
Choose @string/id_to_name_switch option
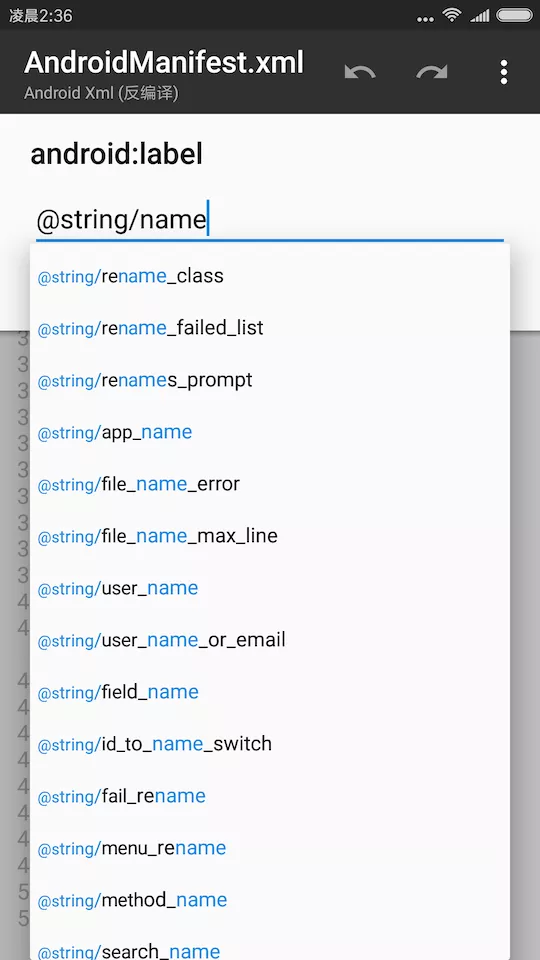click(270, 744)
